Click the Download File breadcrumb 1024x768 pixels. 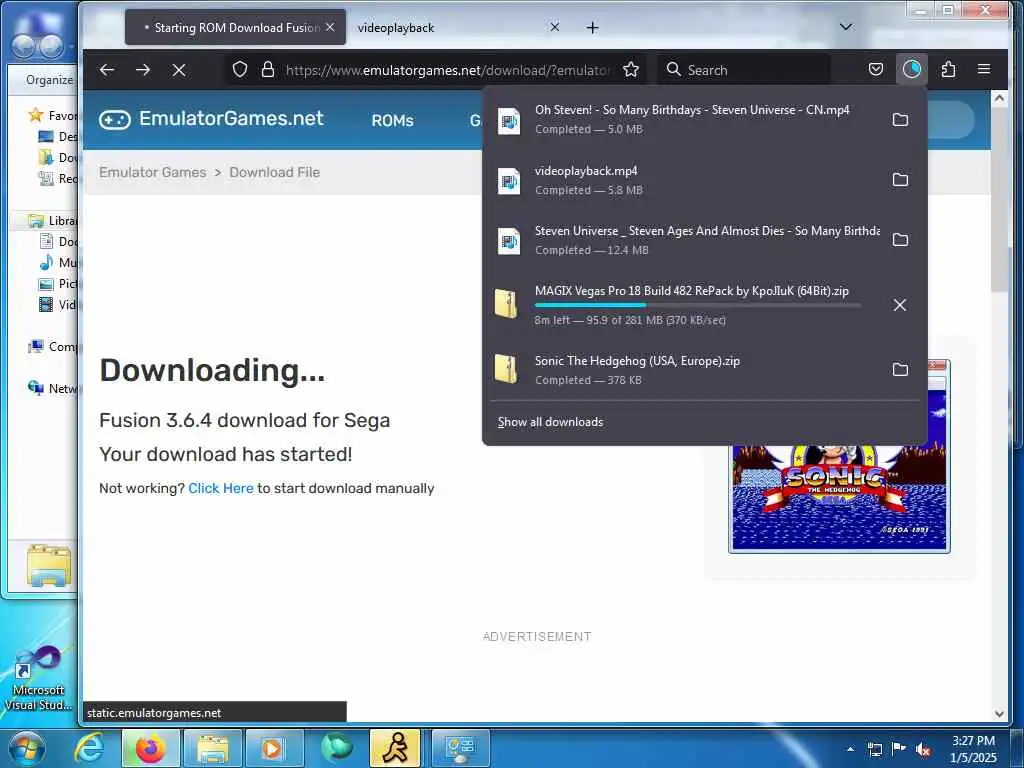pyautogui.click(x=274, y=172)
